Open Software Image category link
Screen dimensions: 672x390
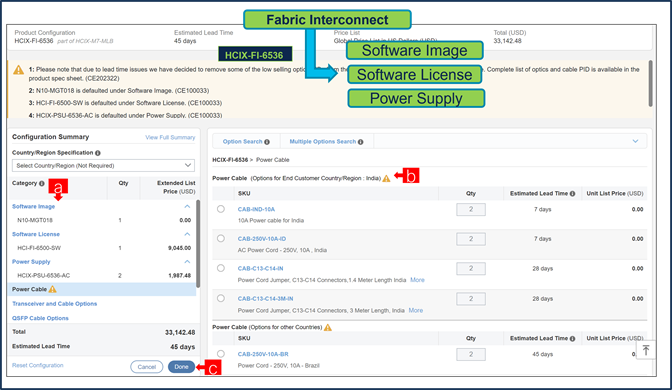(33, 207)
